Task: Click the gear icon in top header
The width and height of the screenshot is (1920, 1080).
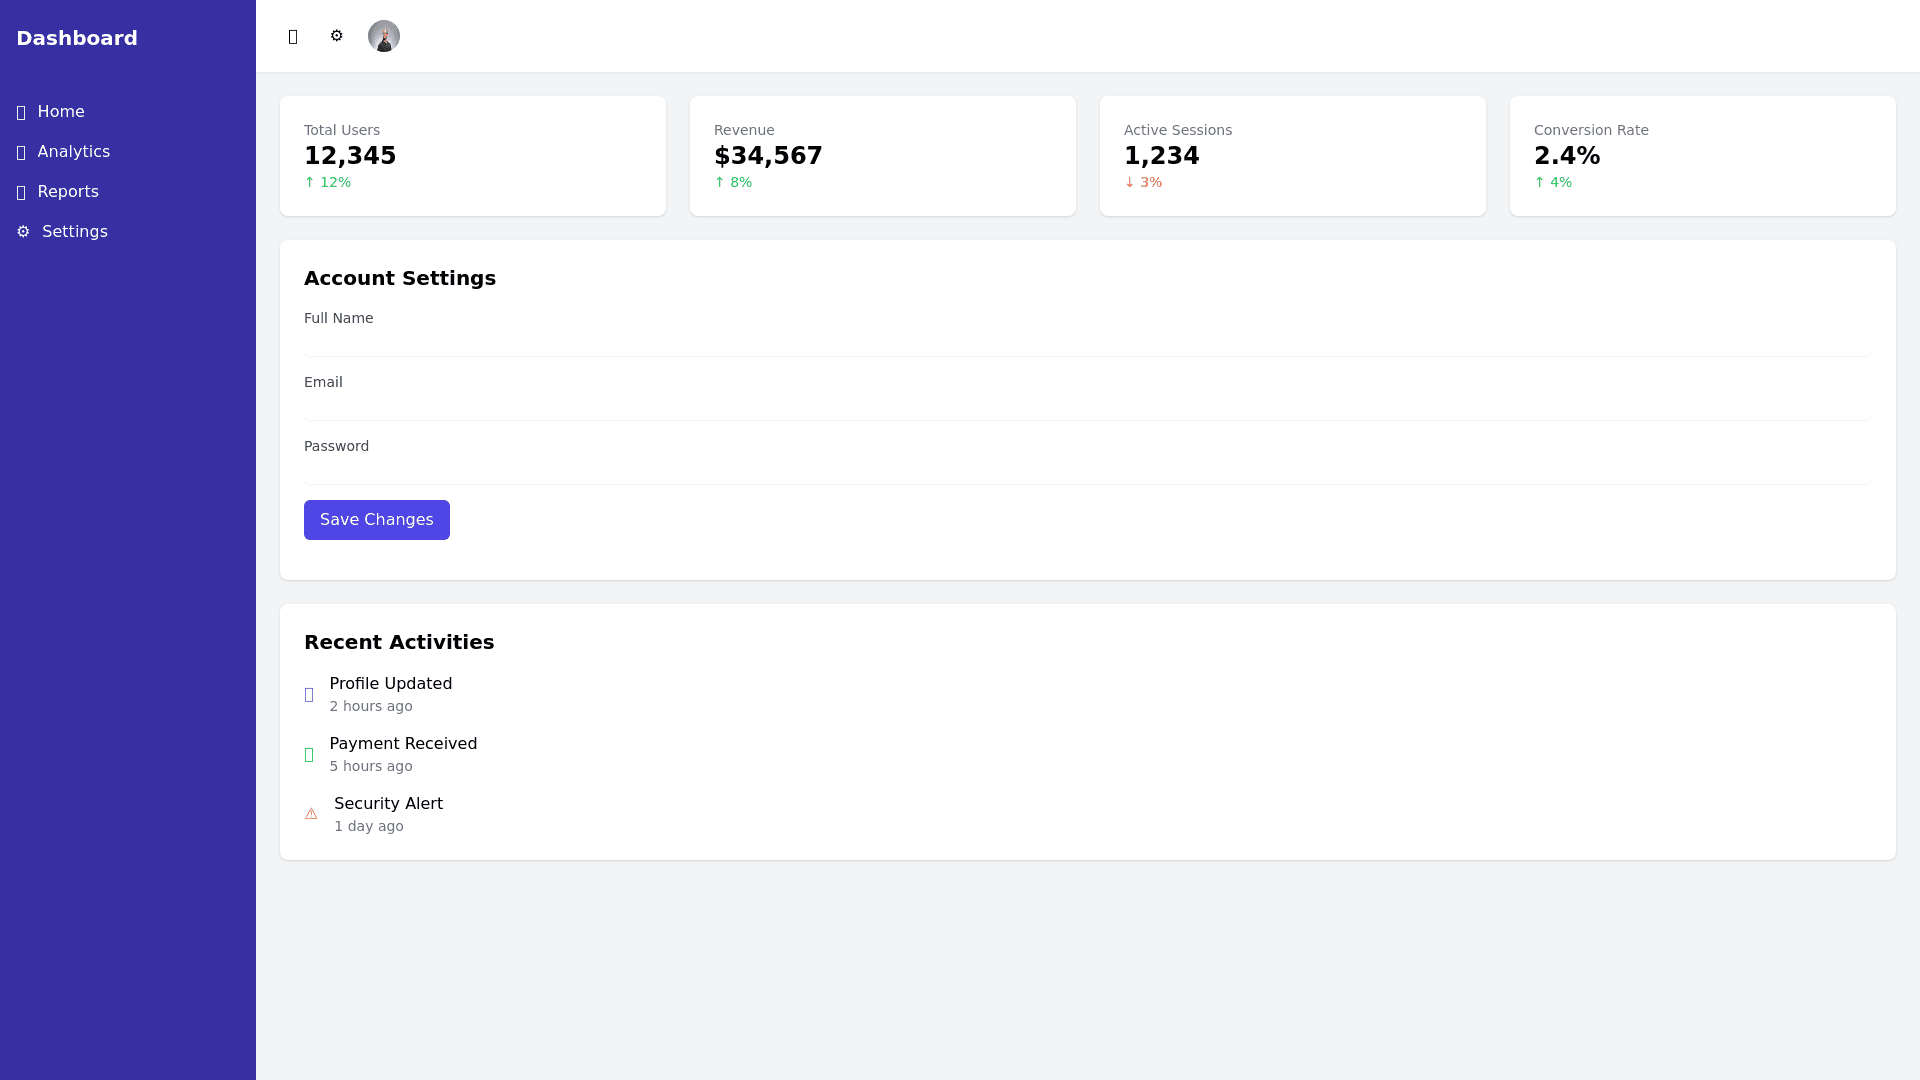Action: (337, 36)
